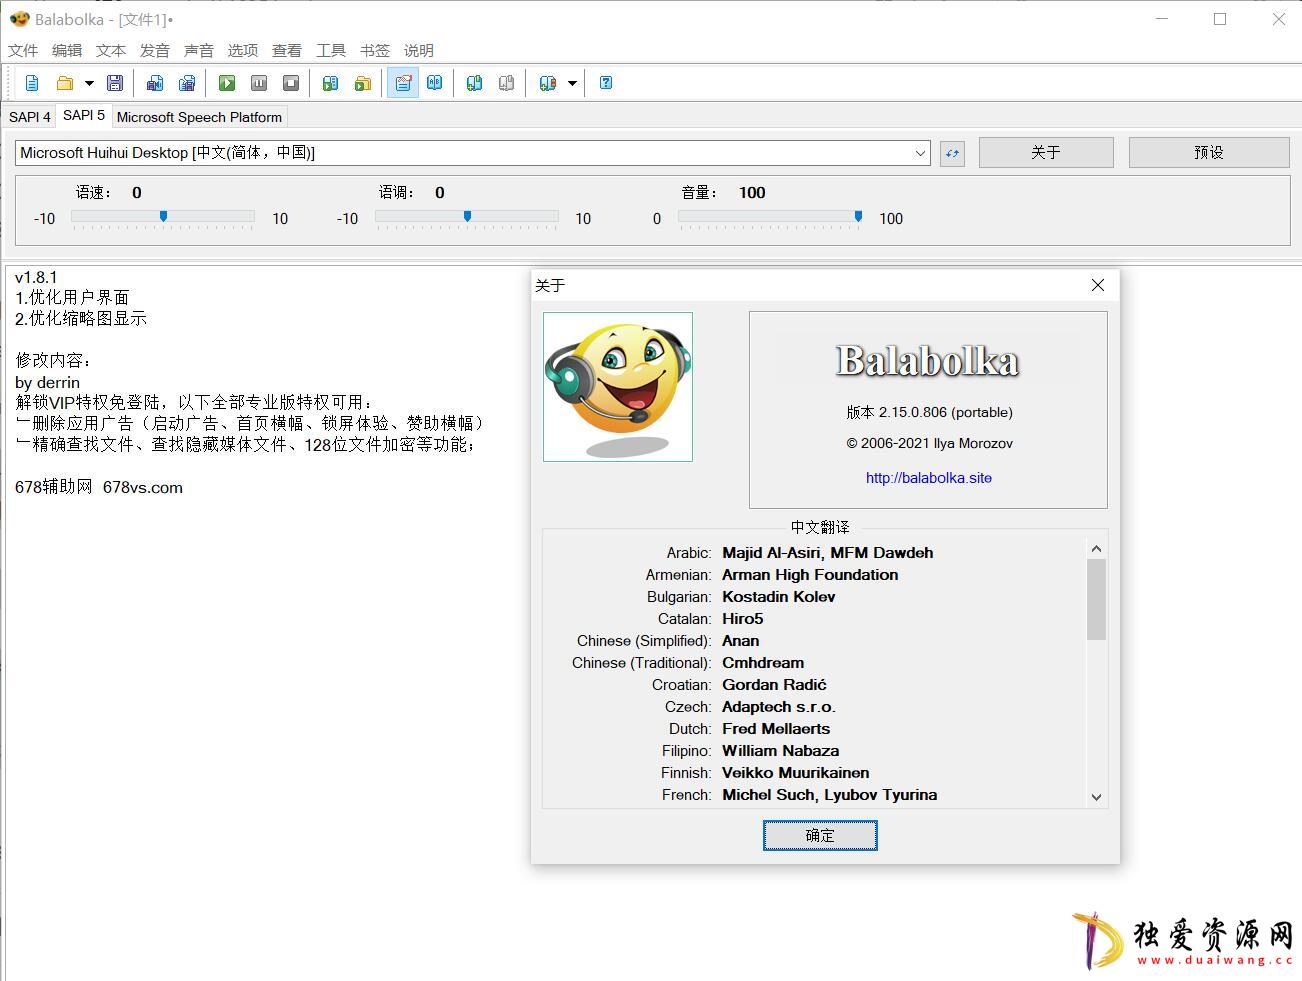Maximize the Balabolka window
The height and width of the screenshot is (981, 1302).
click(x=1220, y=19)
